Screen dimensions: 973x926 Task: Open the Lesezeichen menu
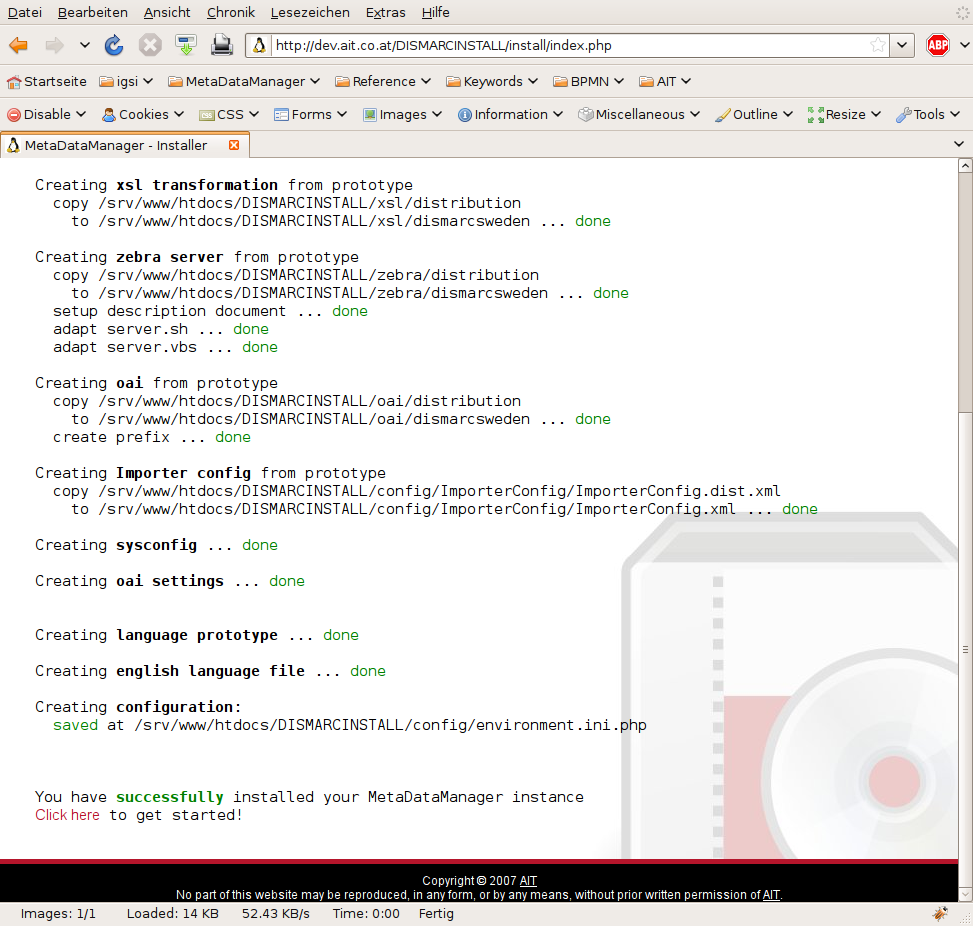(x=310, y=12)
